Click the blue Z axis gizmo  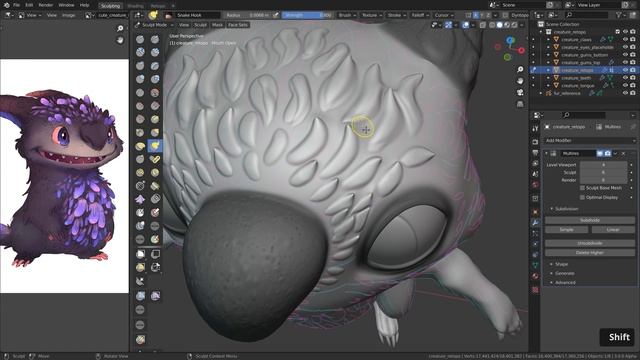pyautogui.click(x=510, y=40)
